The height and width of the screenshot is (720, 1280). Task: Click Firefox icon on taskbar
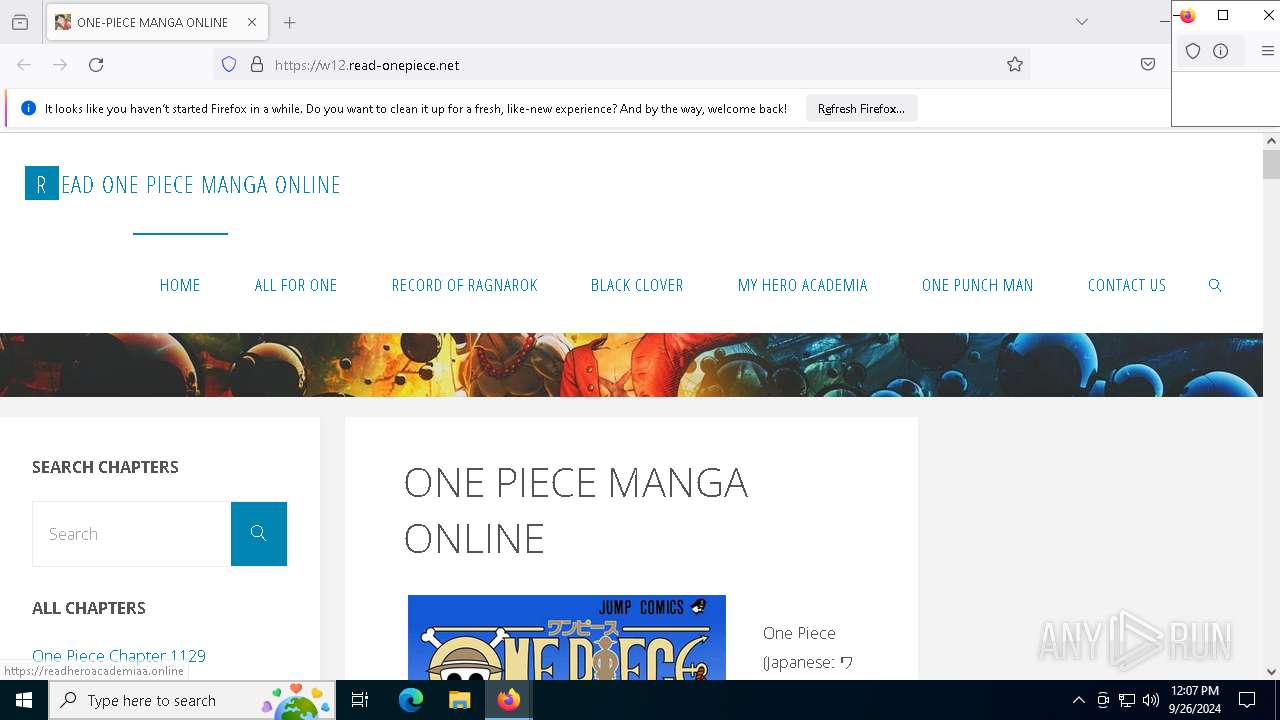coord(509,700)
